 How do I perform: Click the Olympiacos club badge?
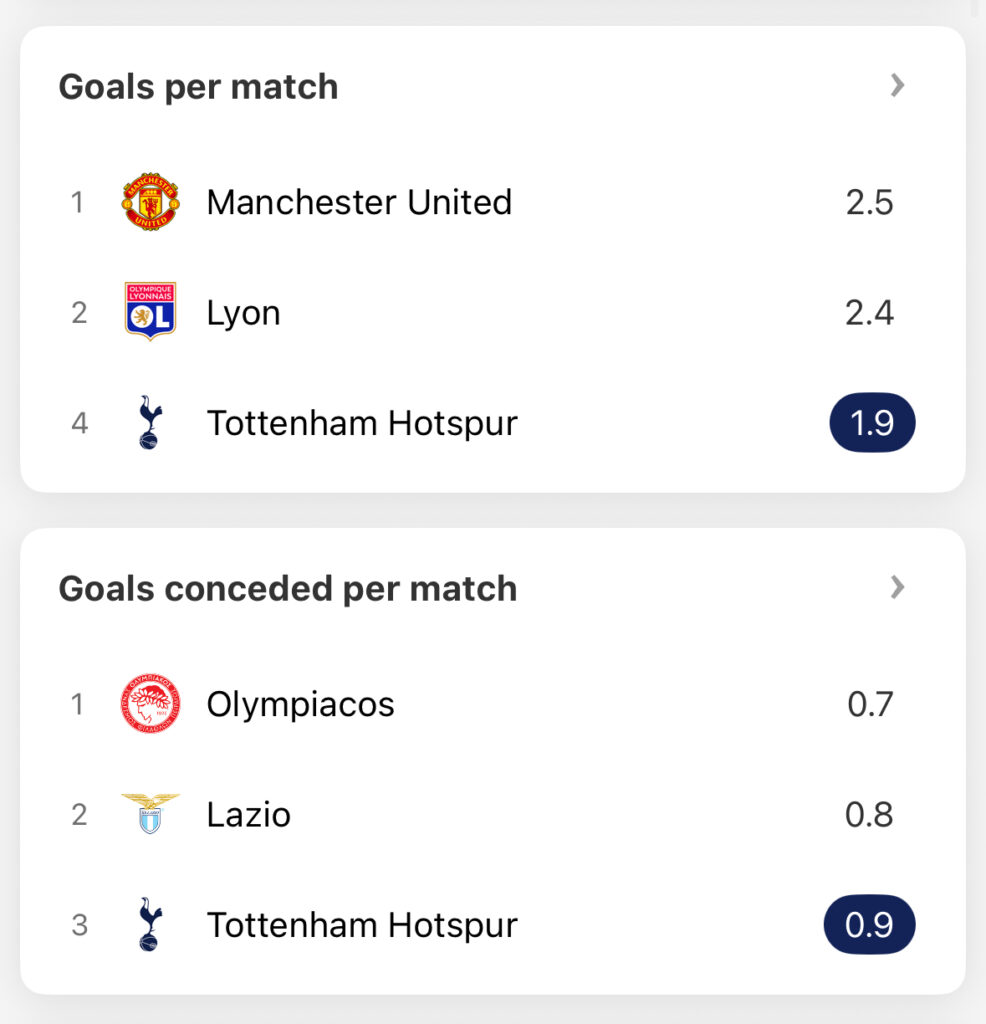point(150,703)
